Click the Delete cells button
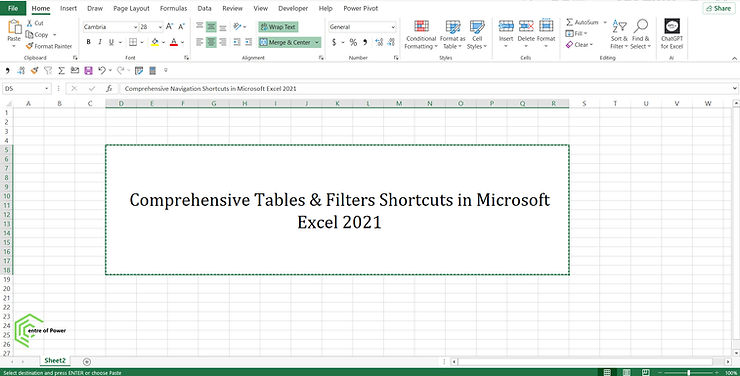740x376 pixels. point(526,33)
